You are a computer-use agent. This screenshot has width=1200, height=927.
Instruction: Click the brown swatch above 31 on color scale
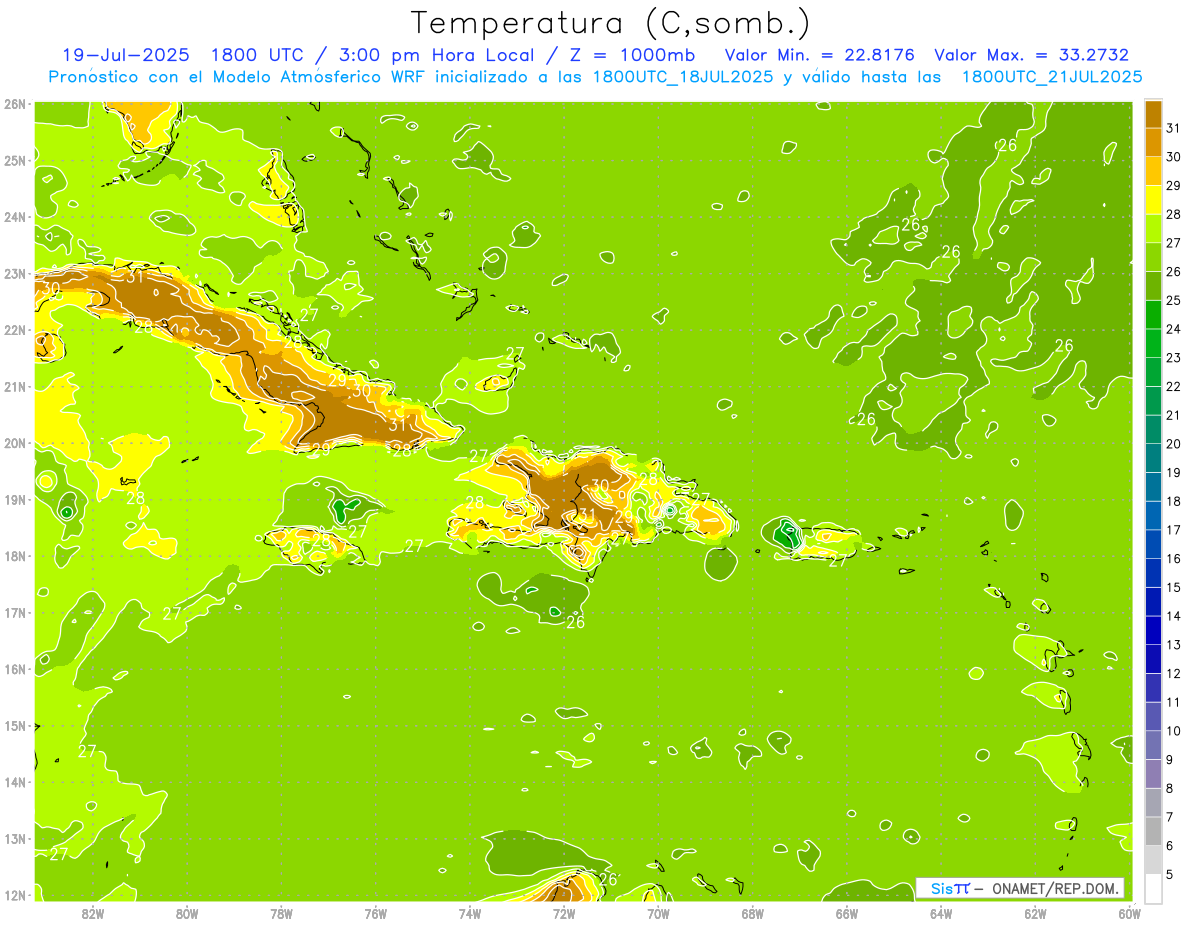(1153, 114)
